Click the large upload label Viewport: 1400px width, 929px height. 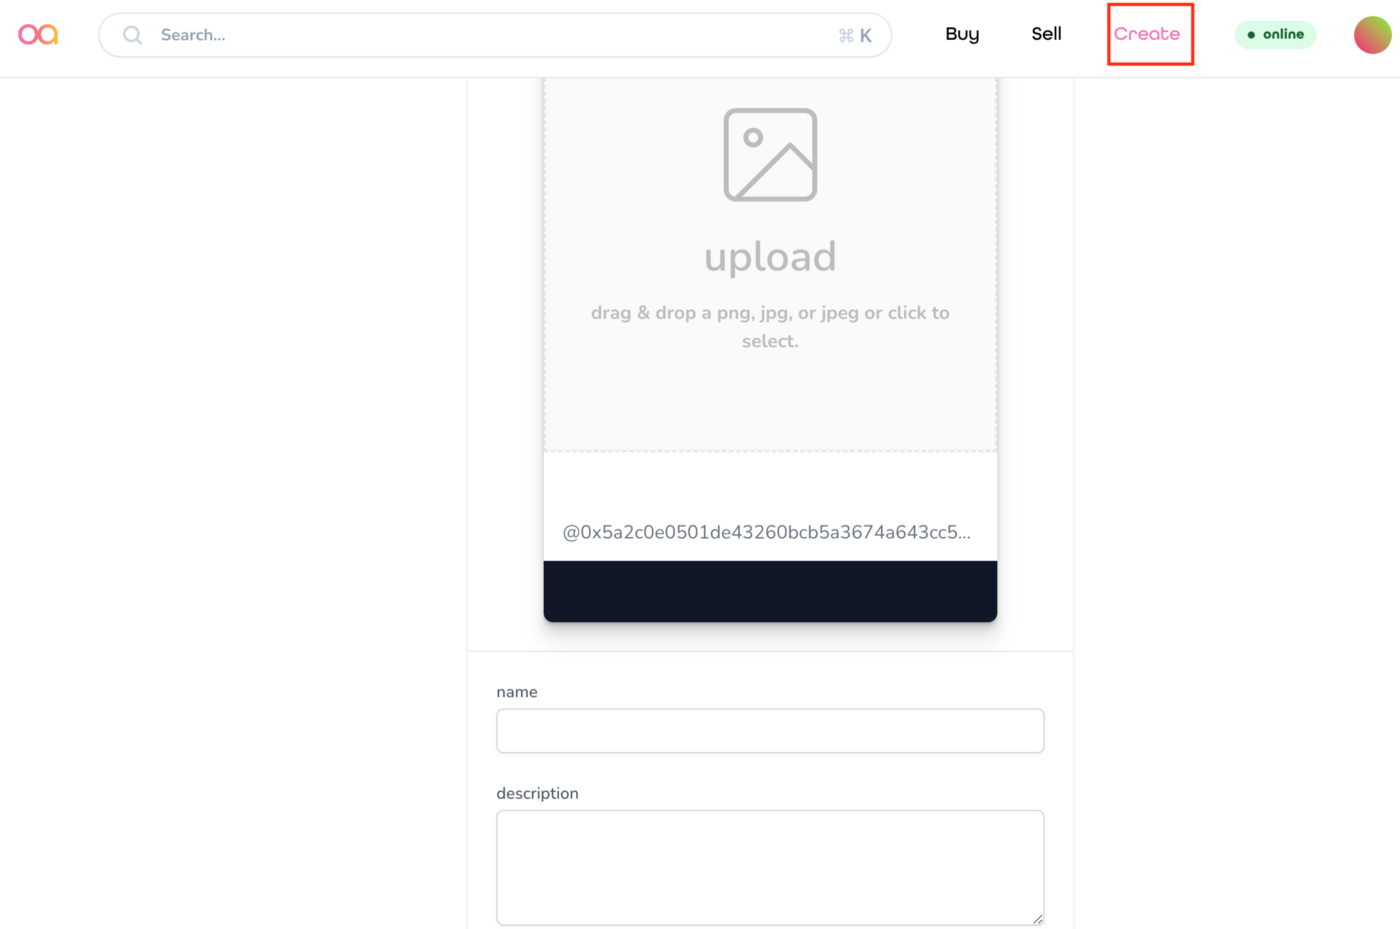770,257
